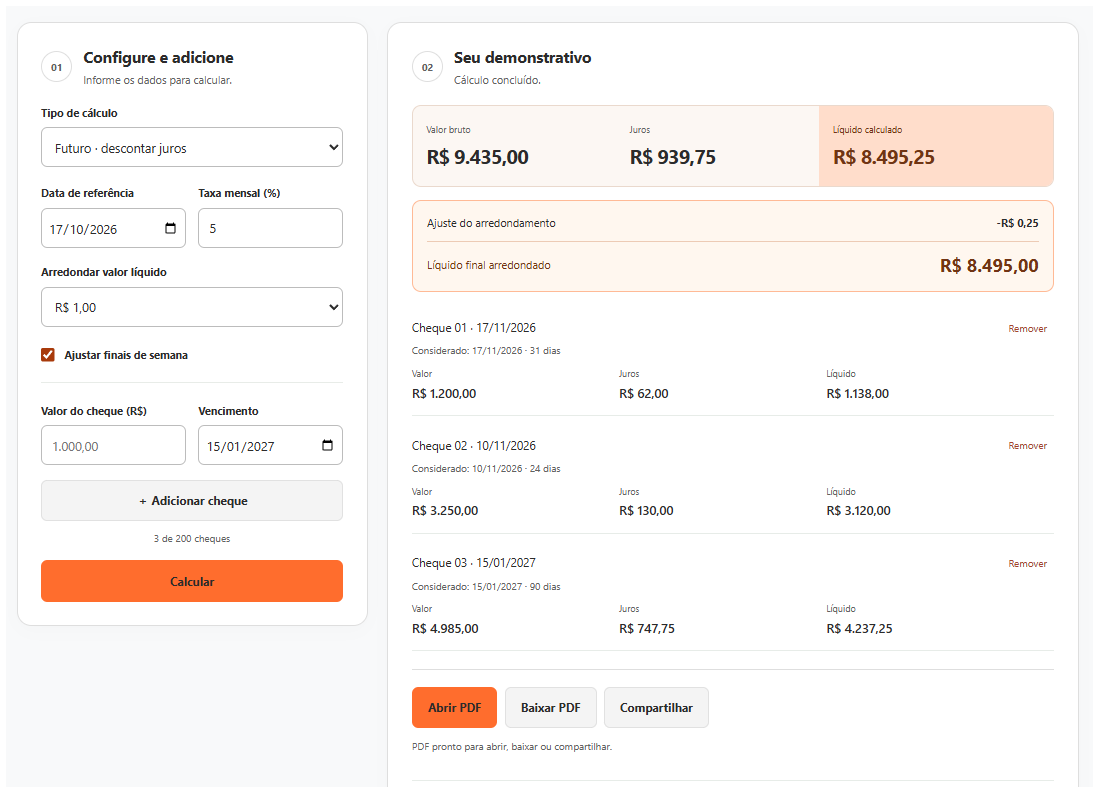The width and height of the screenshot is (1100, 800).
Task: Click the Vencimento date text 15/01/2027
Action: (x=241, y=447)
